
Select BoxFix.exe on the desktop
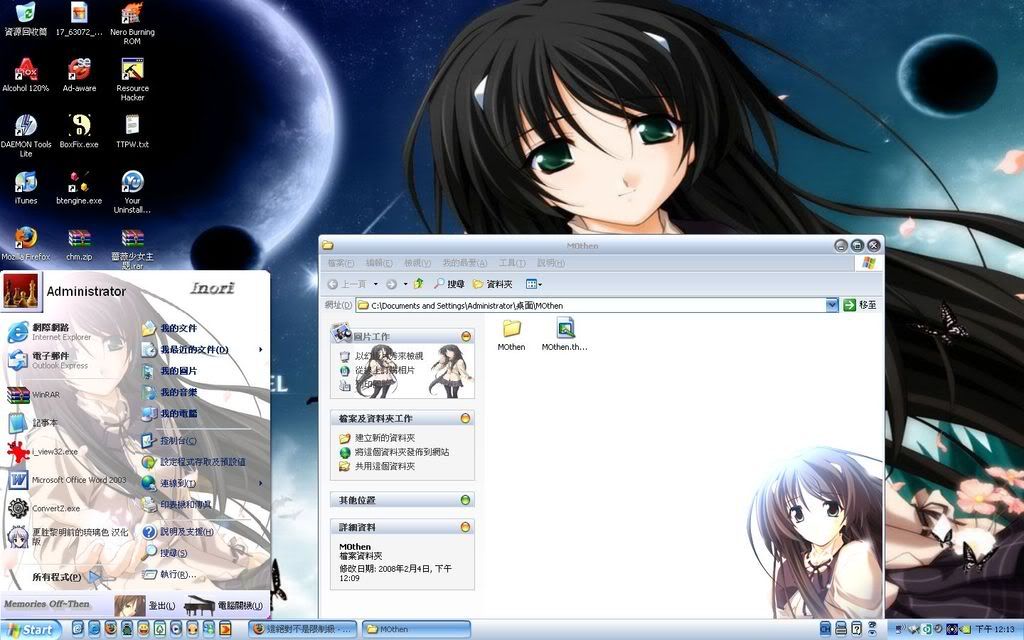click(x=79, y=131)
